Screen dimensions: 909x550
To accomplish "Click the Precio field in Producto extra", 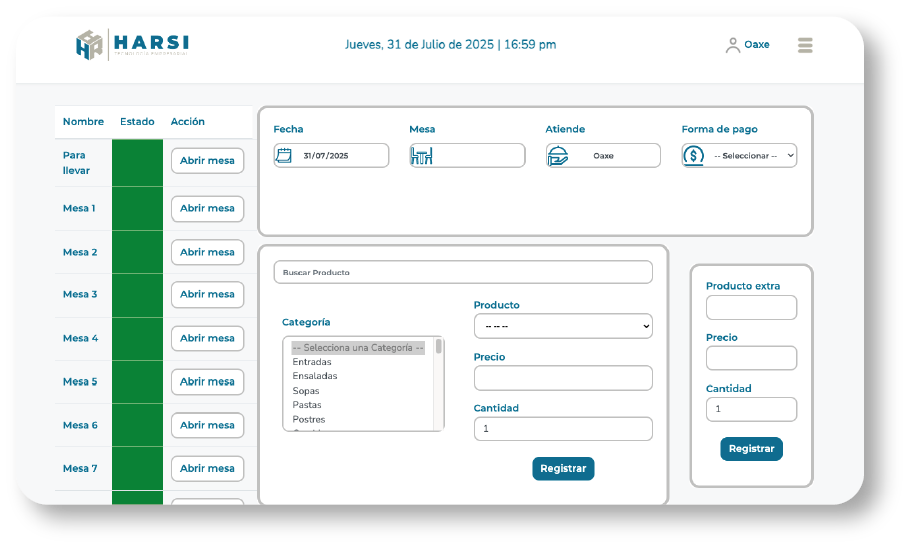I will pos(751,358).
